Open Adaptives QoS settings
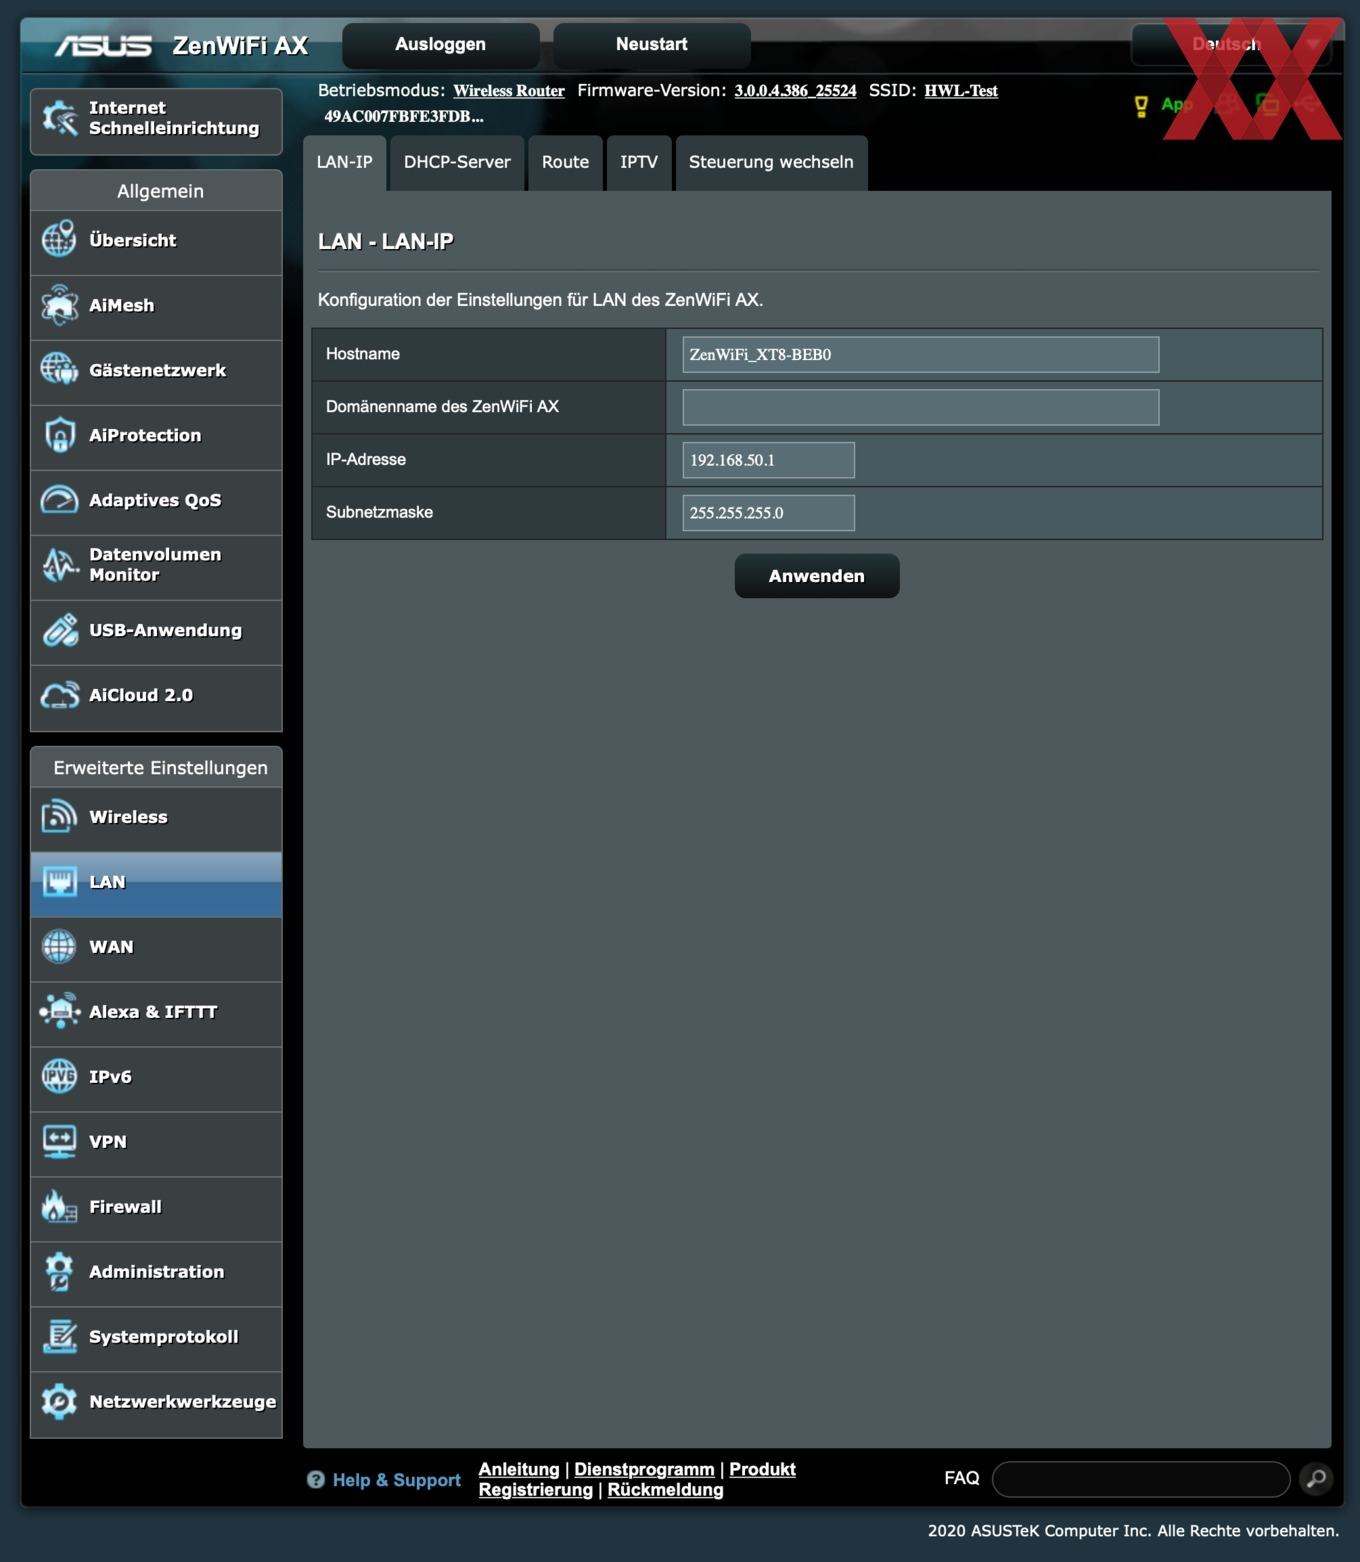This screenshot has width=1360, height=1562. coord(156,501)
